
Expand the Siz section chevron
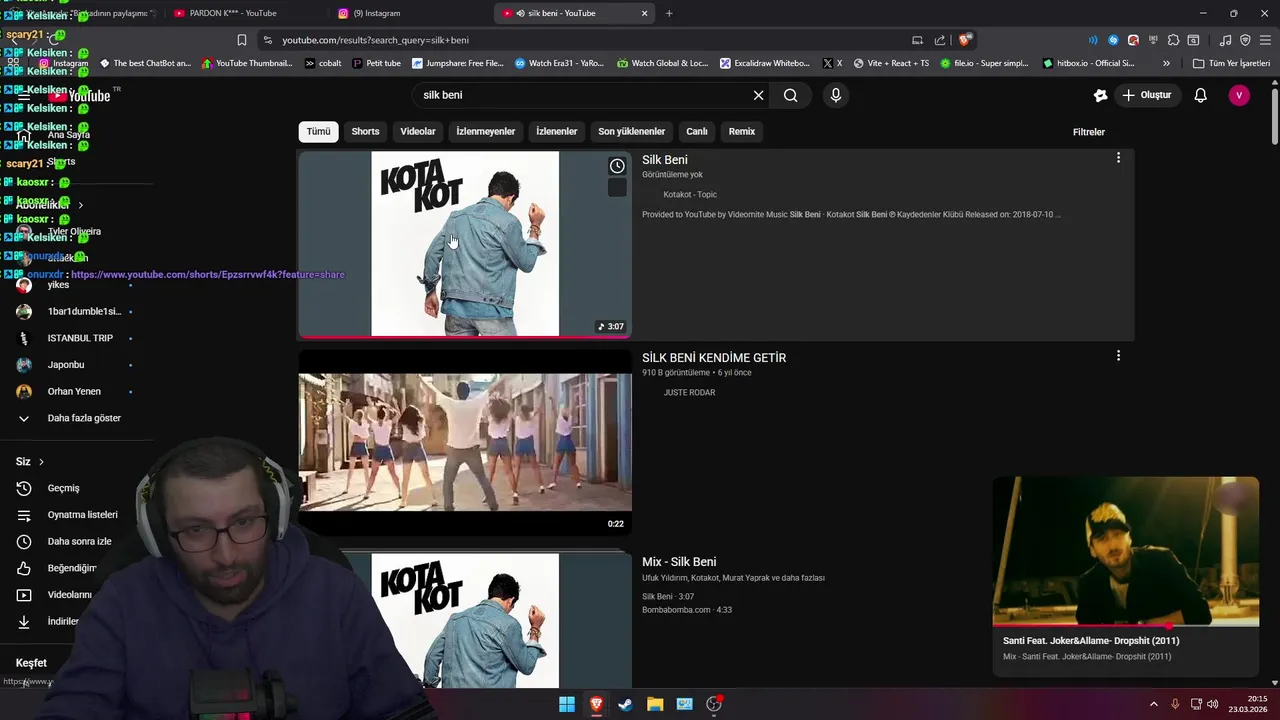[x=41, y=462]
